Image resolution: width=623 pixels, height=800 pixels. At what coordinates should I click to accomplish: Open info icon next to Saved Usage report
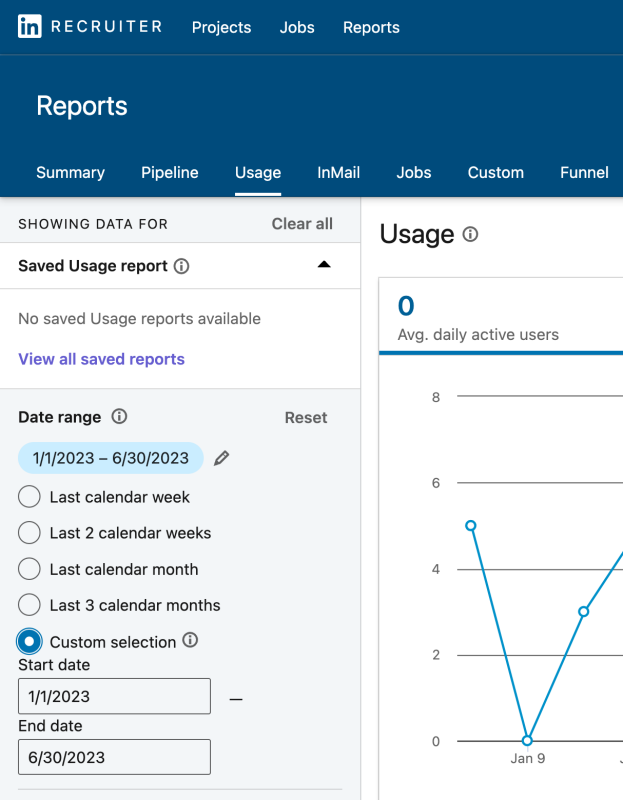(x=181, y=266)
